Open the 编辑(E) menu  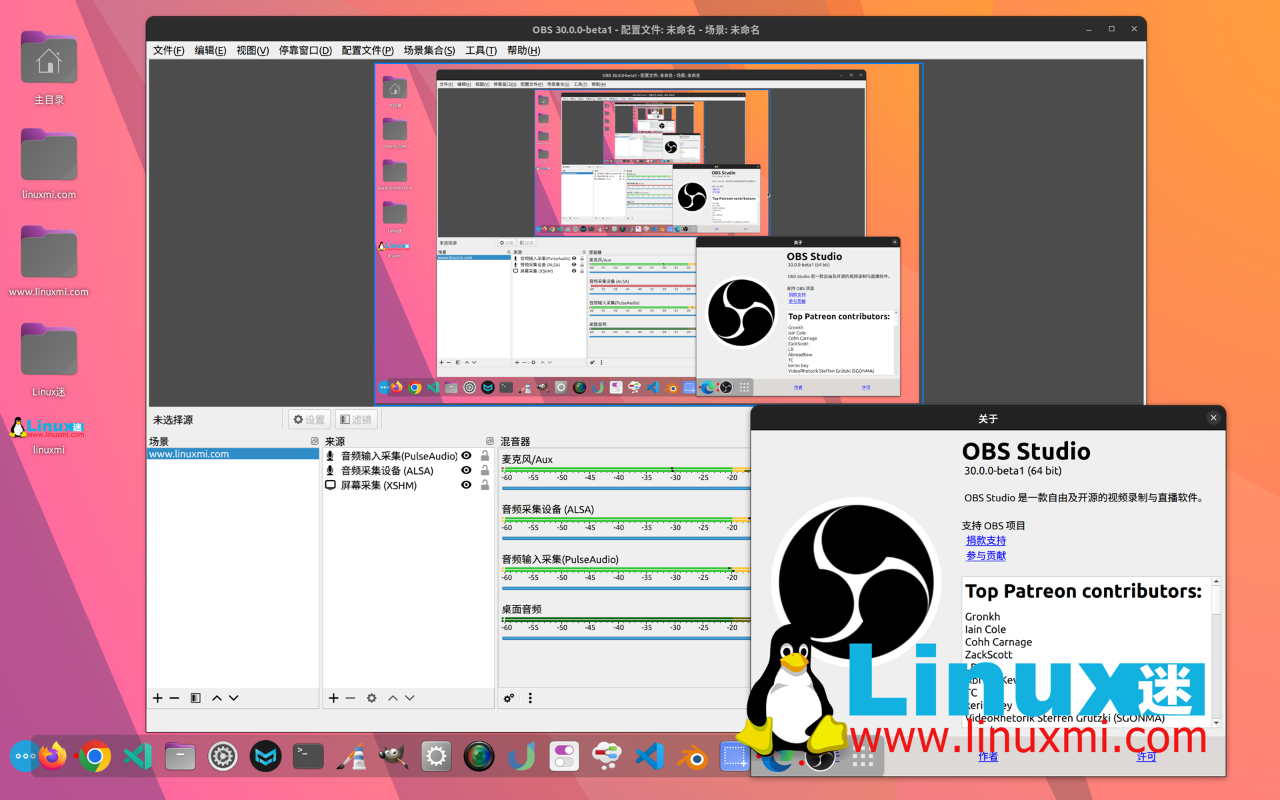tap(210, 50)
